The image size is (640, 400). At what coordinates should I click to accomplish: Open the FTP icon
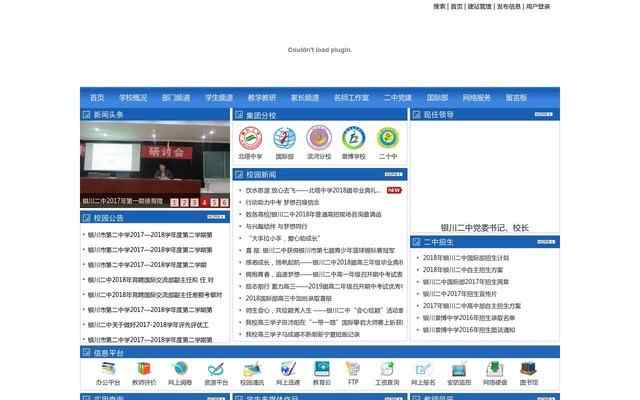[352, 370]
